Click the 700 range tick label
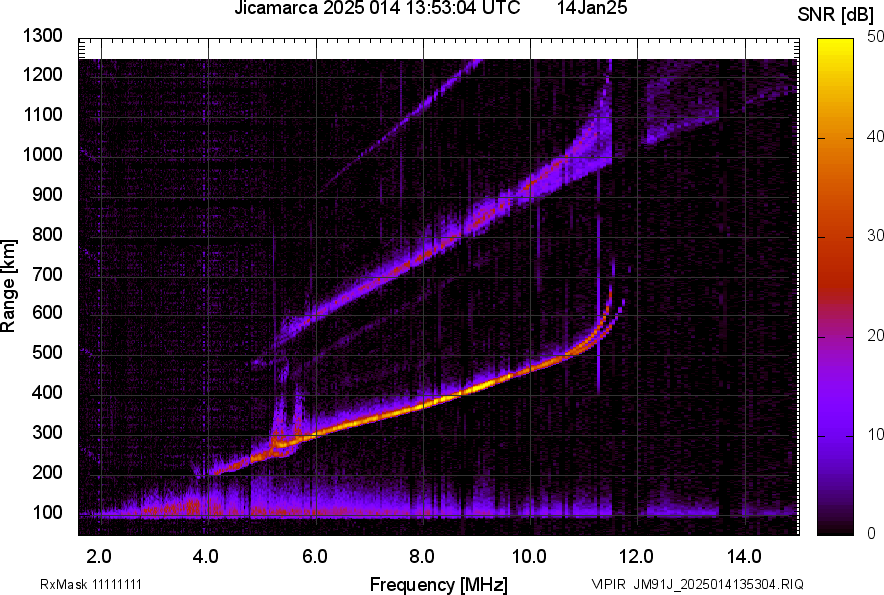Screen dimensions: 884x595 click(47, 274)
